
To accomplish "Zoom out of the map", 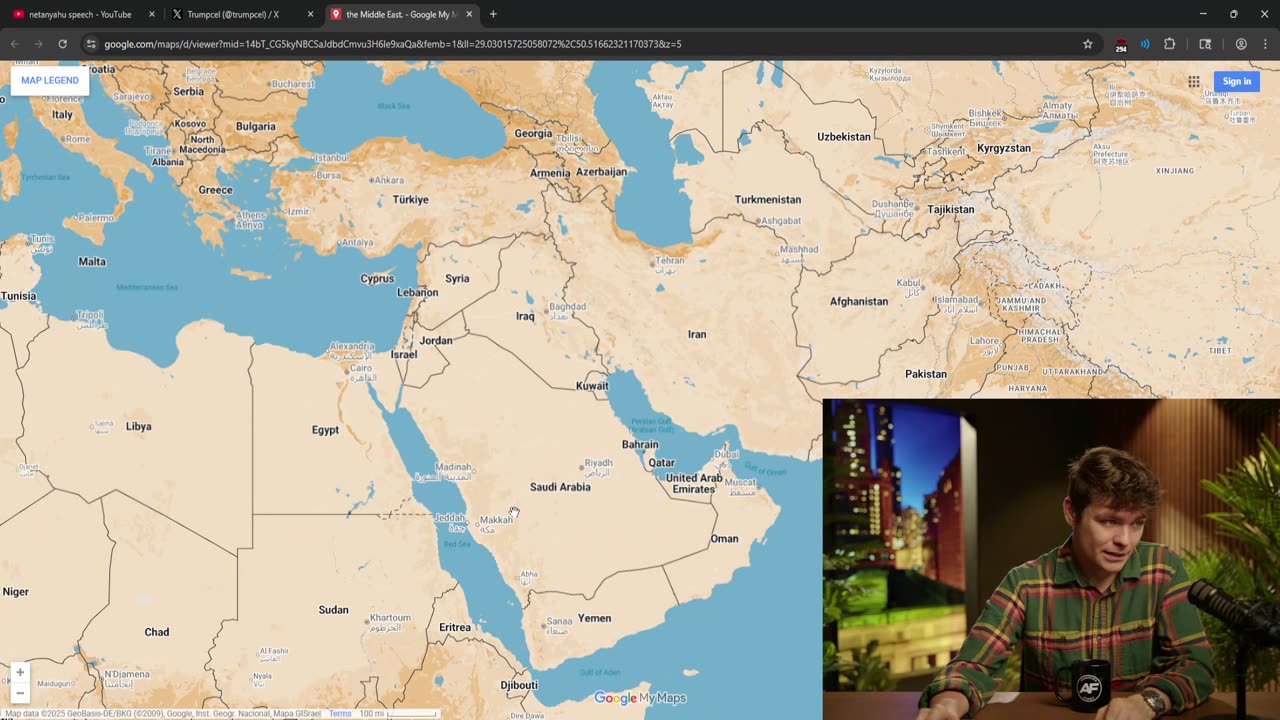I will click(x=19, y=692).
